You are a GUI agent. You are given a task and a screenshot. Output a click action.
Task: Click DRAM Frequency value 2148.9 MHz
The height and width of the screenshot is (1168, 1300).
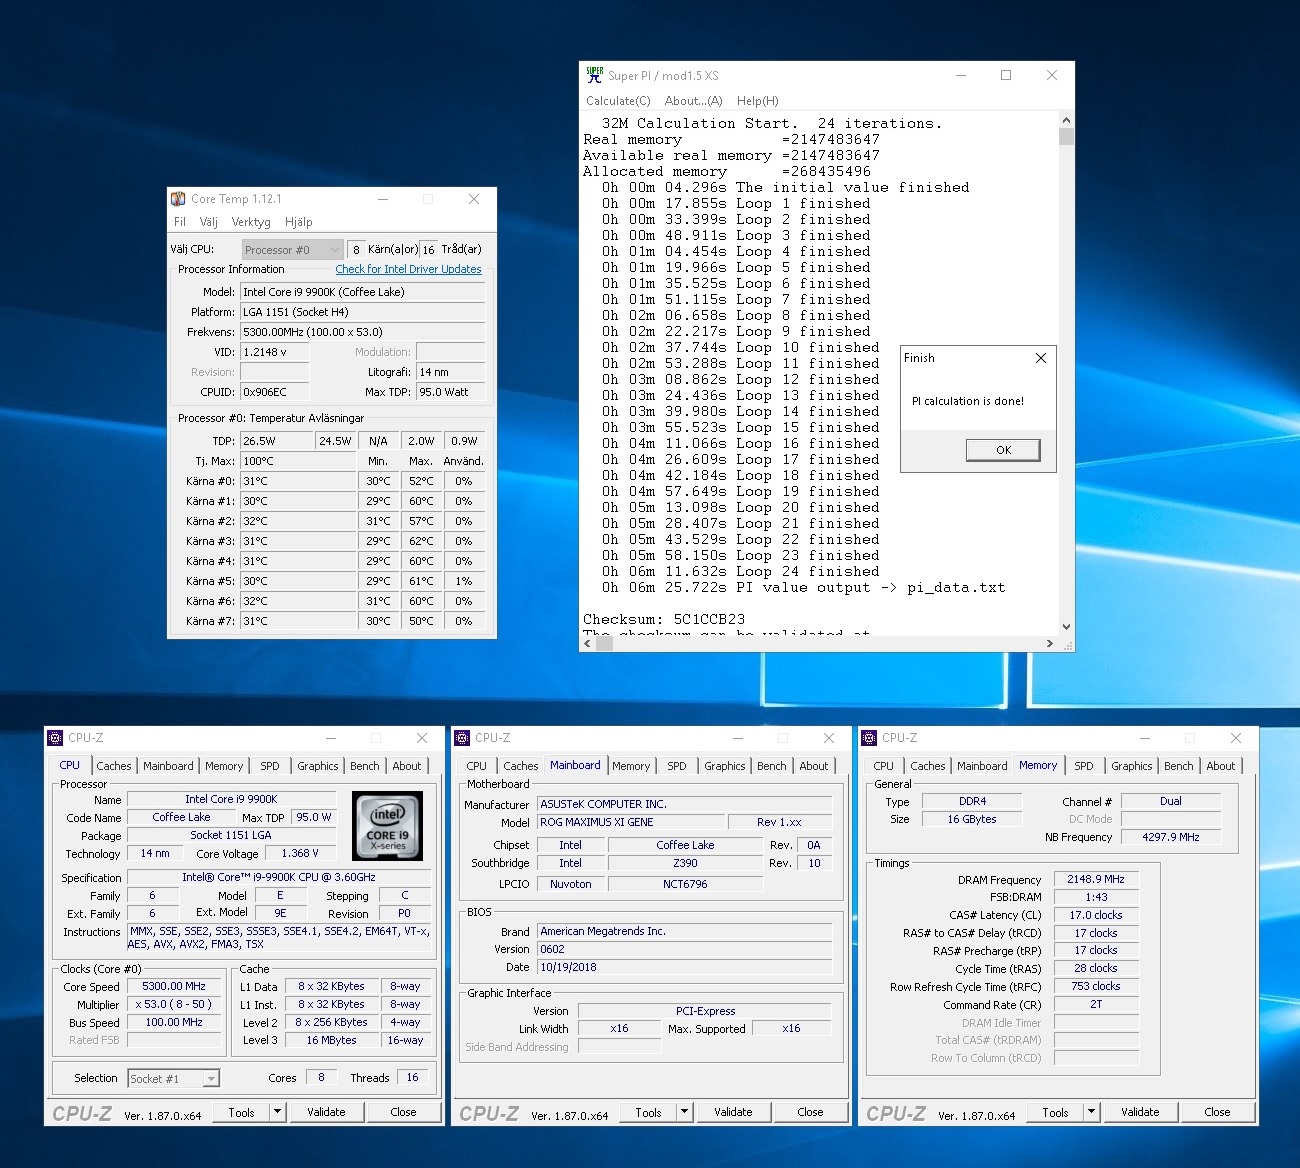1095,879
